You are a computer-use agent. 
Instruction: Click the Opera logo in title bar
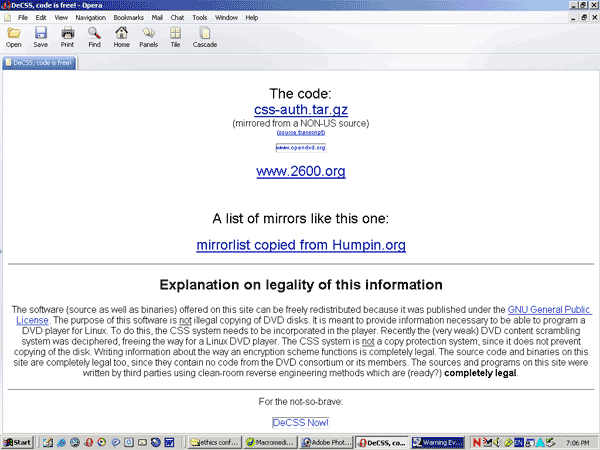(x=5, y=5)
